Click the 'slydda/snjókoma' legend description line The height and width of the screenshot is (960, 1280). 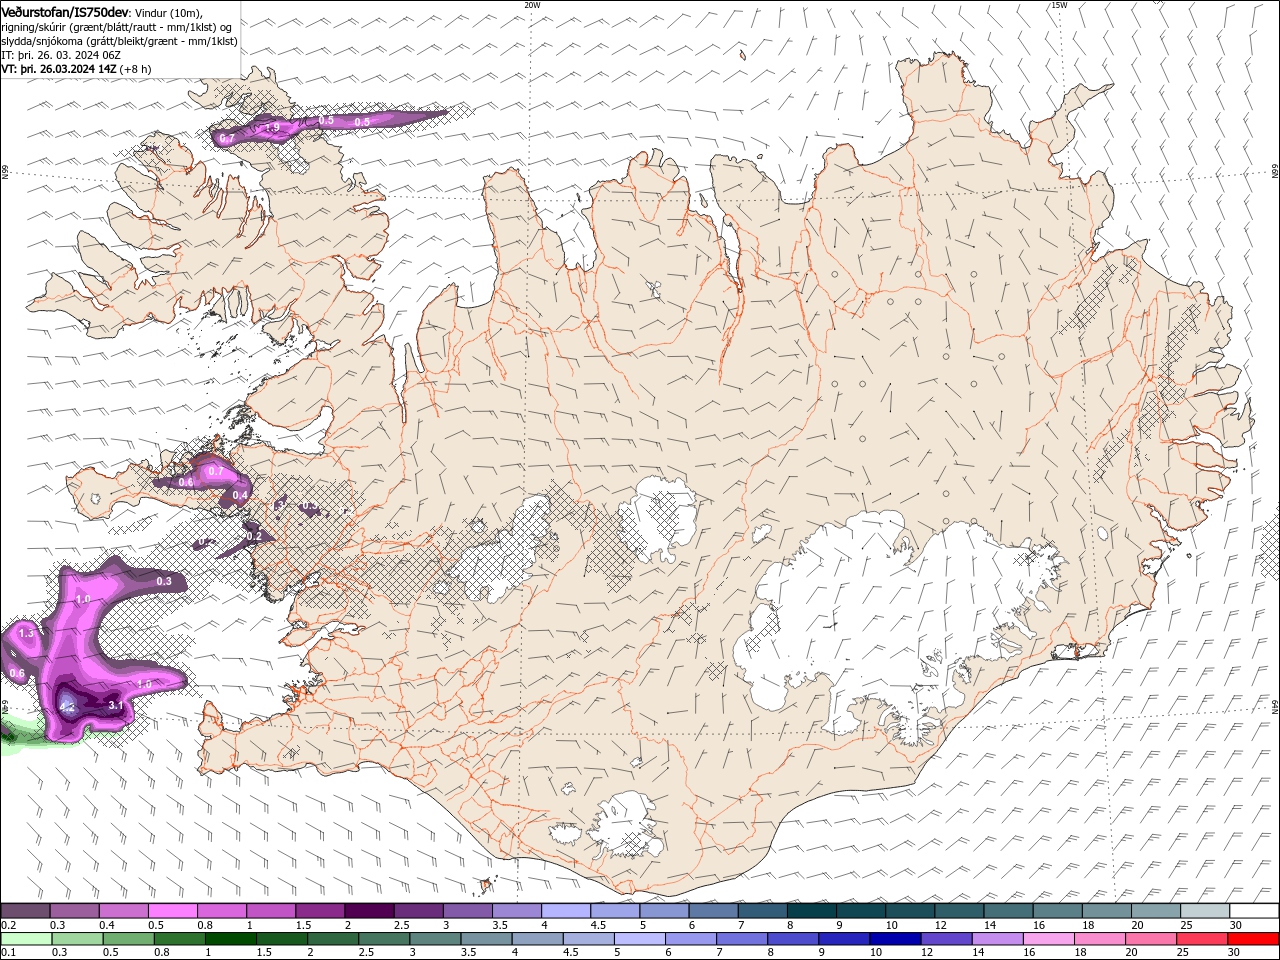pyautogui.click(x=120, y=41)
